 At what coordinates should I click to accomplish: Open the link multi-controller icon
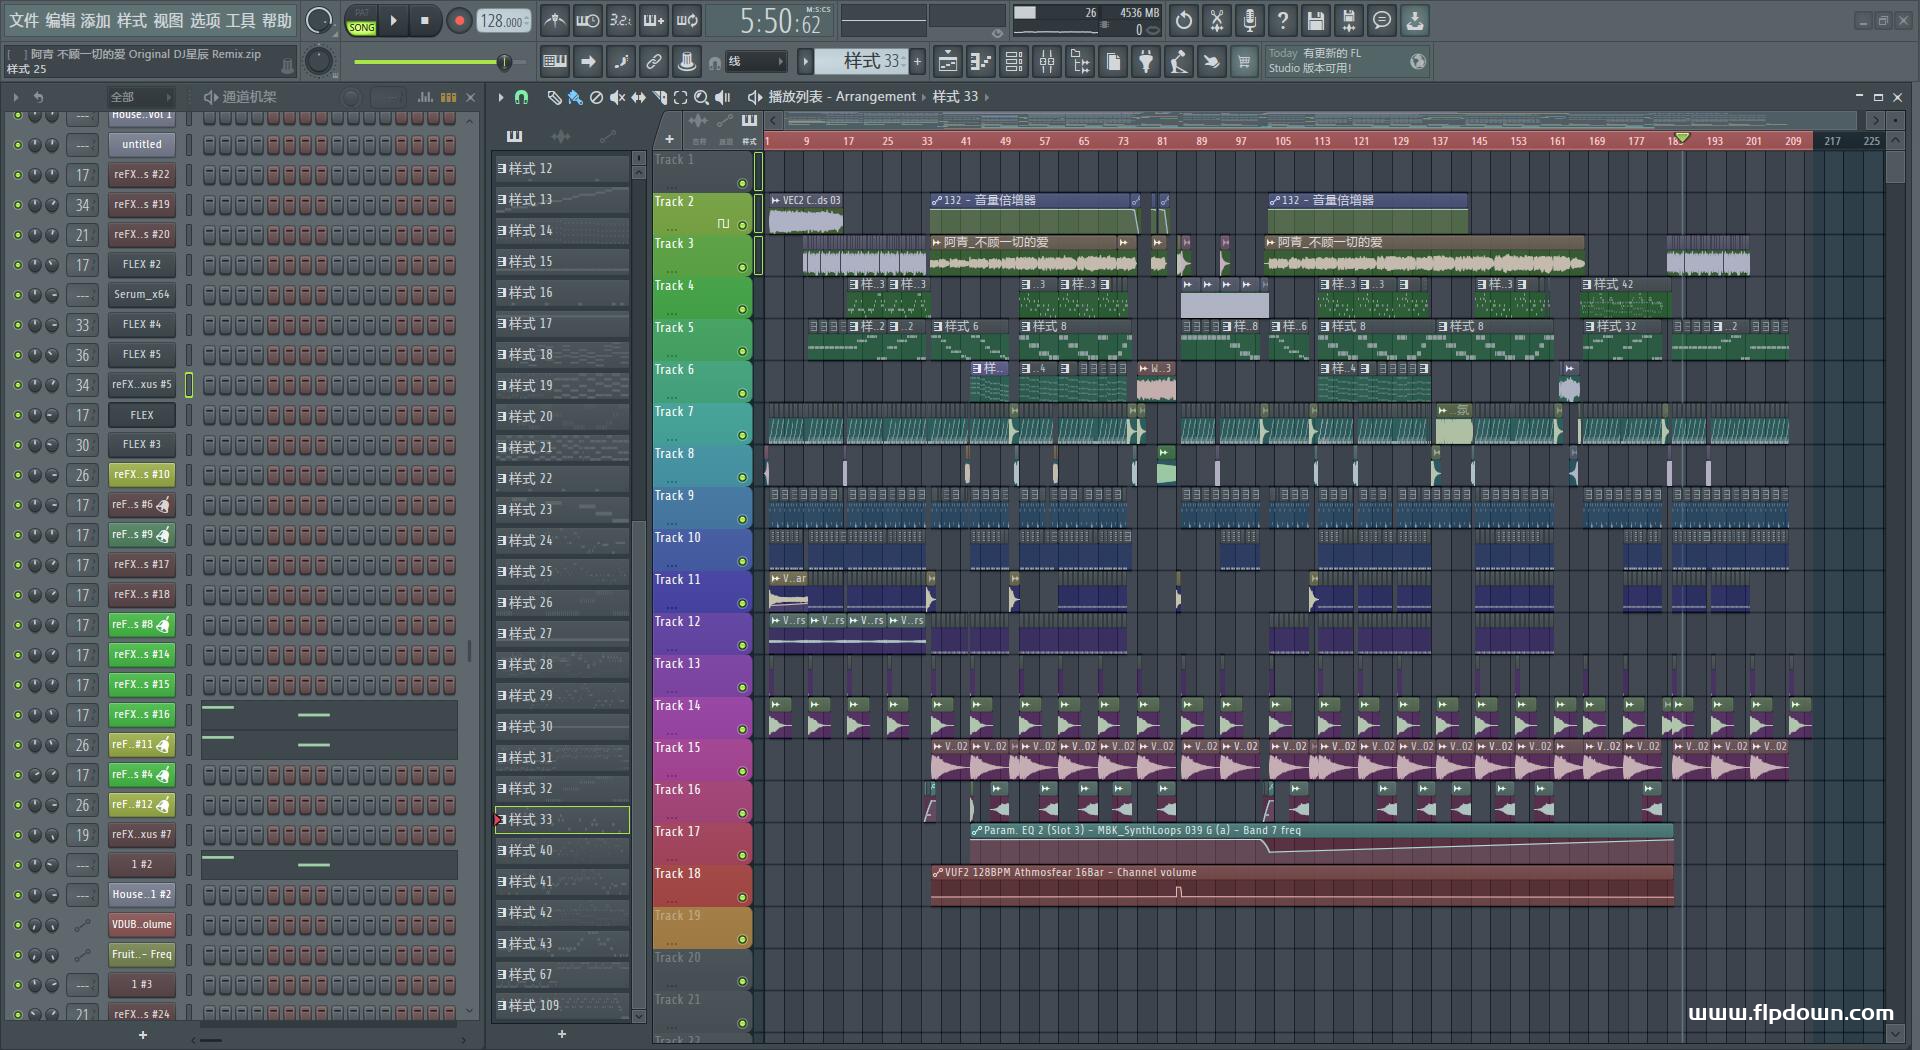pyautogui.click(x=654, y=62)
